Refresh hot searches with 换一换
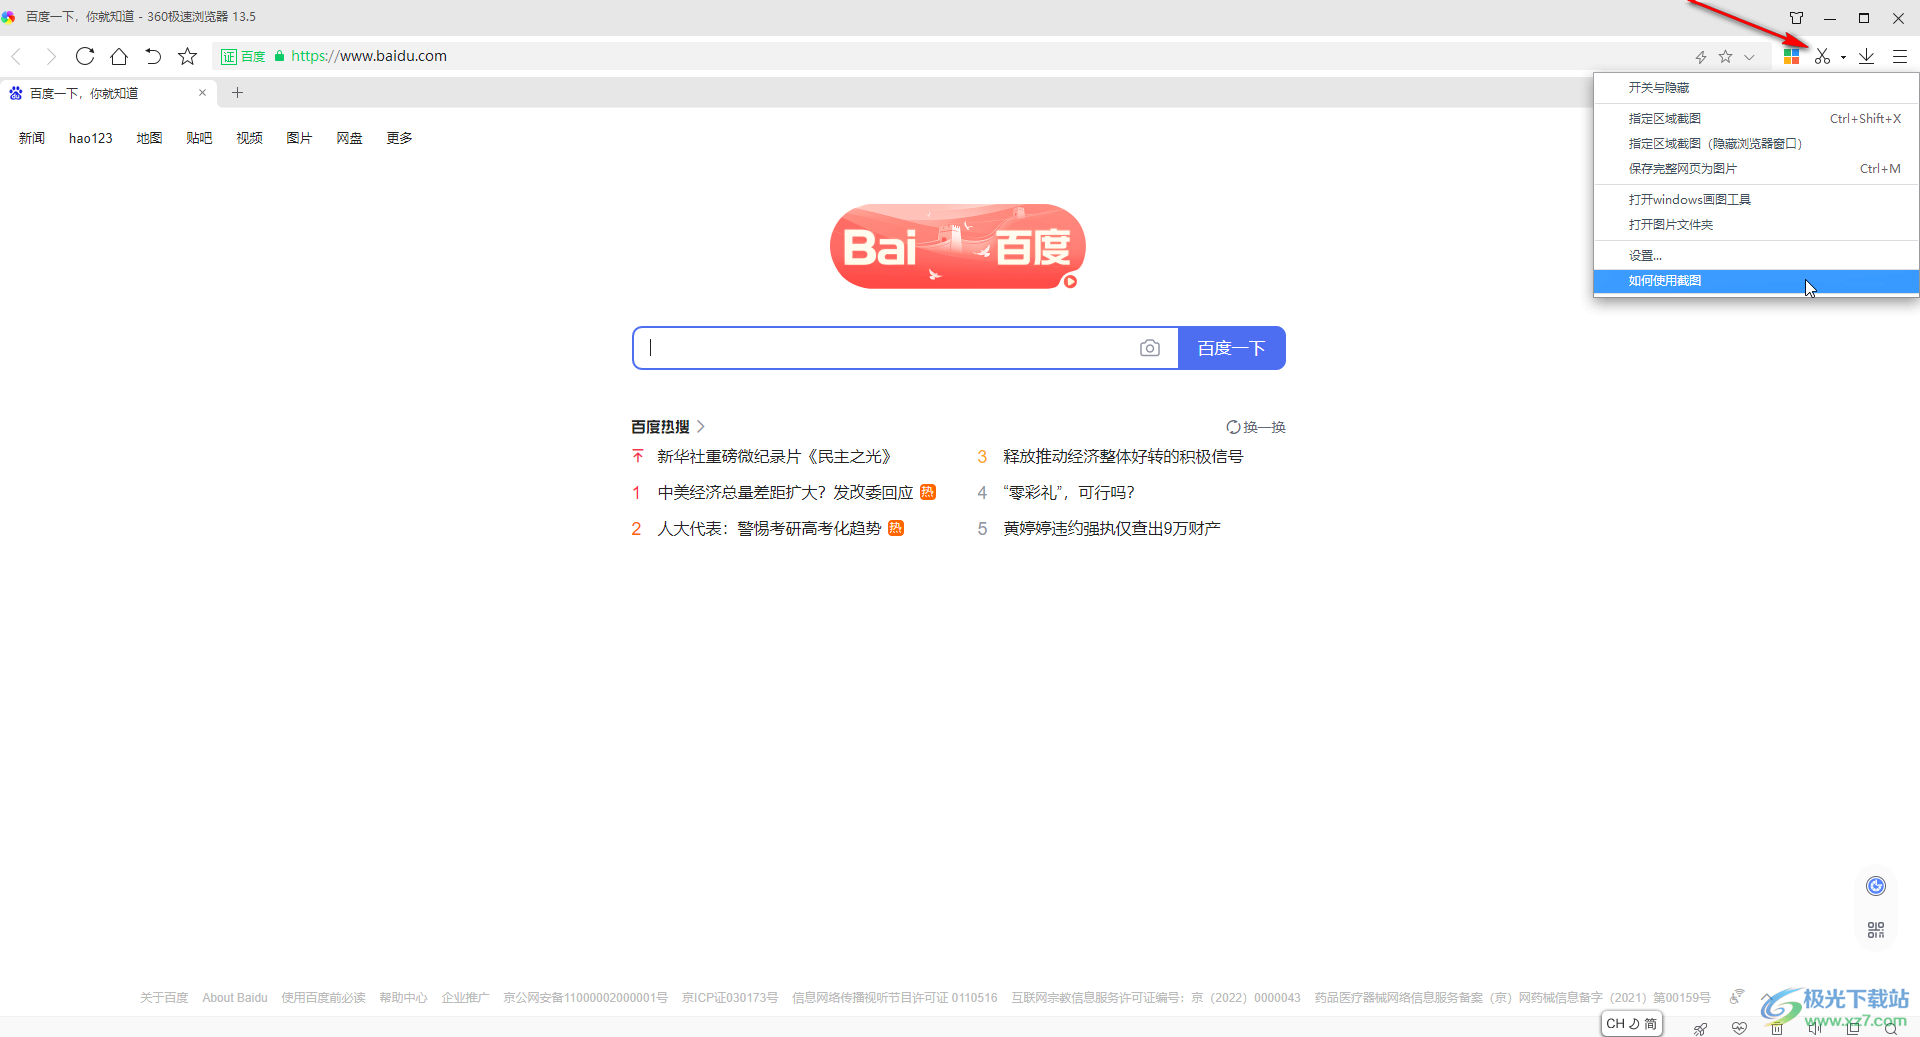The image size is (1920, 1037). 1256,427
